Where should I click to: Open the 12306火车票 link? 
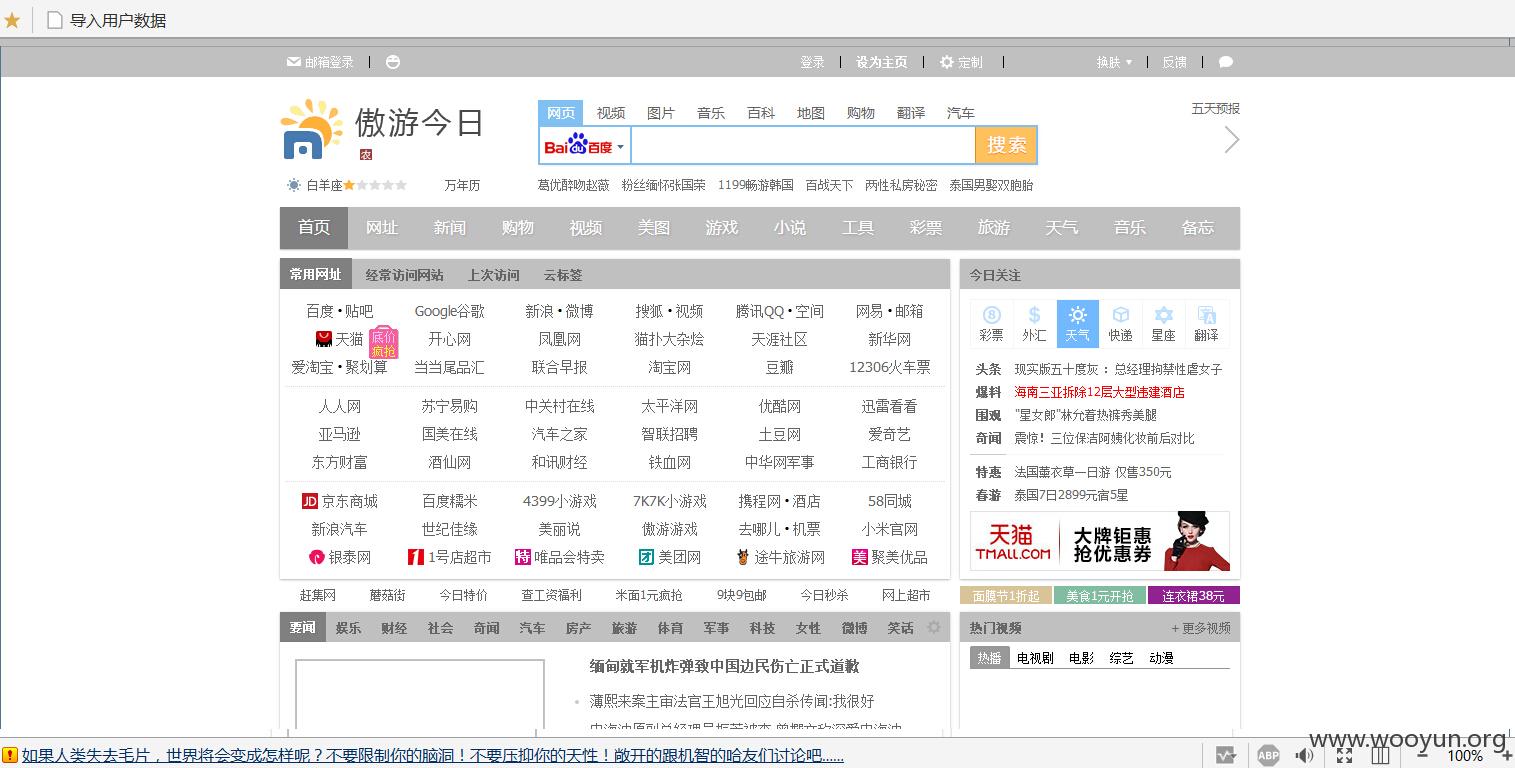click(889, 367)
